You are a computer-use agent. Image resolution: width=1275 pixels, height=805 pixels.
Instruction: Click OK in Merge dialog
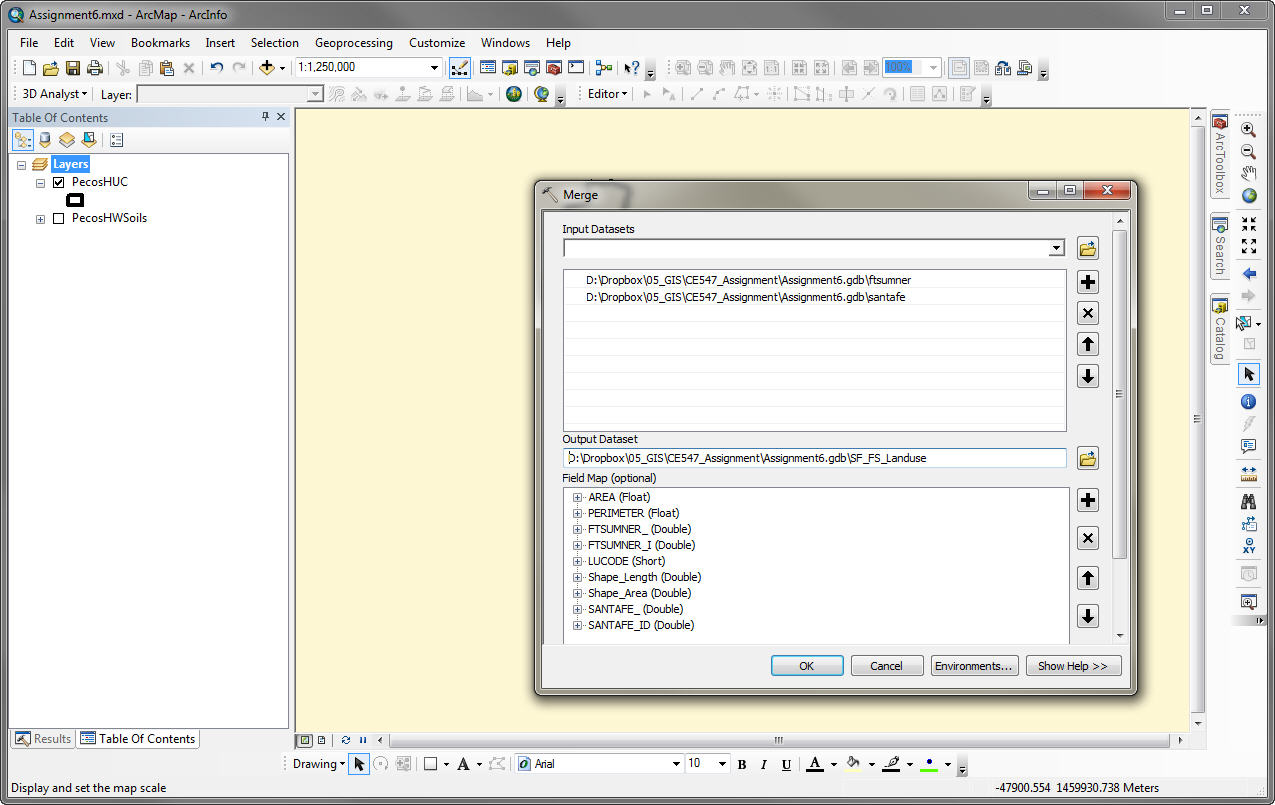[x=807, y=666]
